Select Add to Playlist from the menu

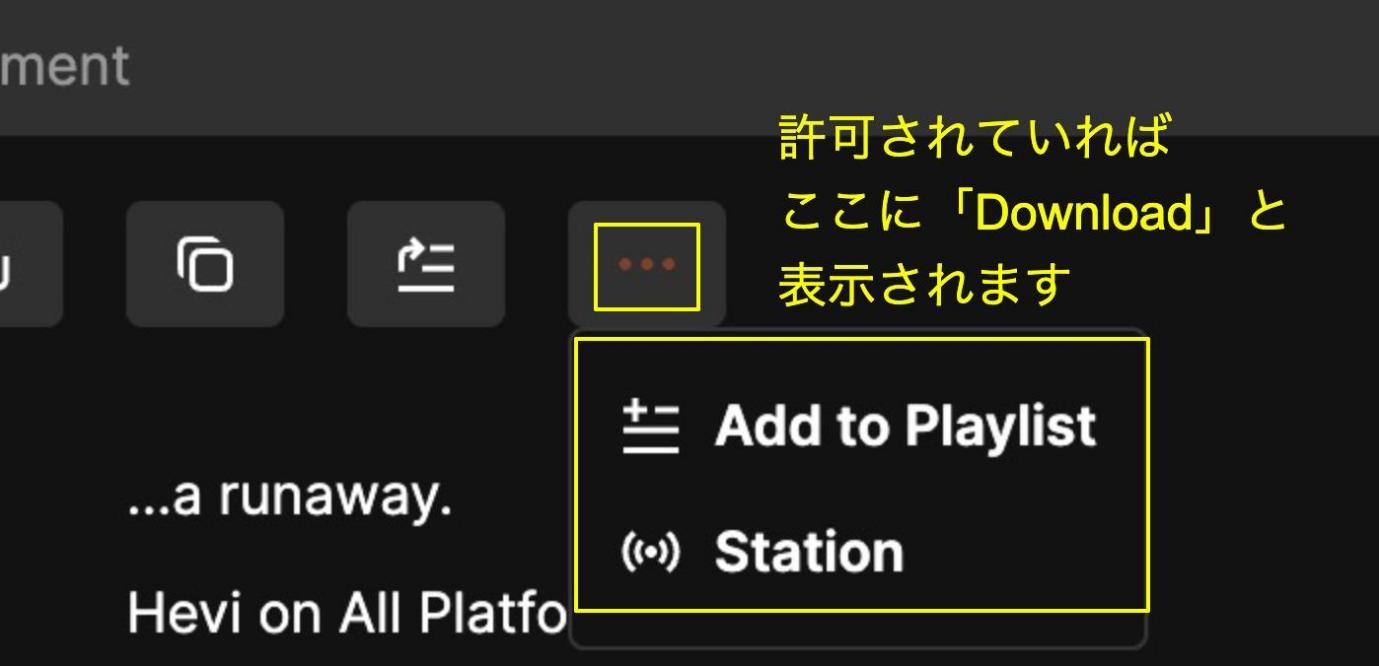pyautogui.click(x=860, y=427)
